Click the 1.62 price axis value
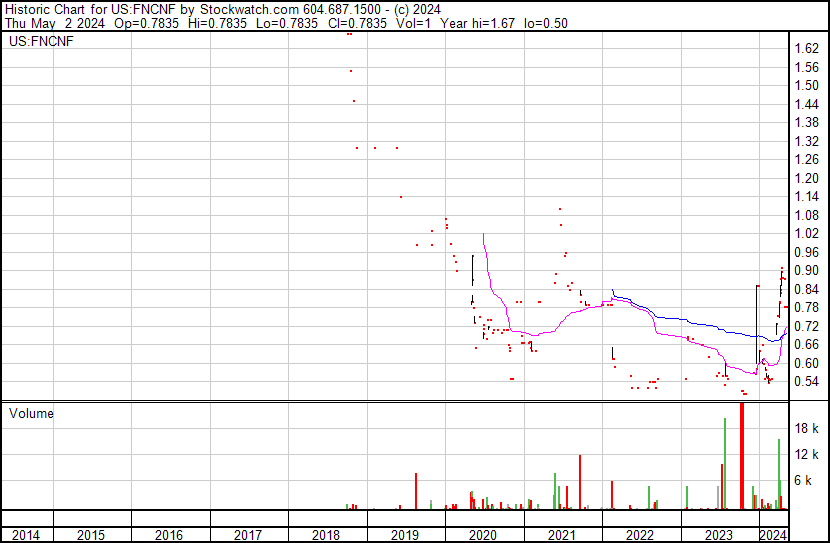Image resolution: width=830 pixels, height=543 pixels. [x=807, y=49]
